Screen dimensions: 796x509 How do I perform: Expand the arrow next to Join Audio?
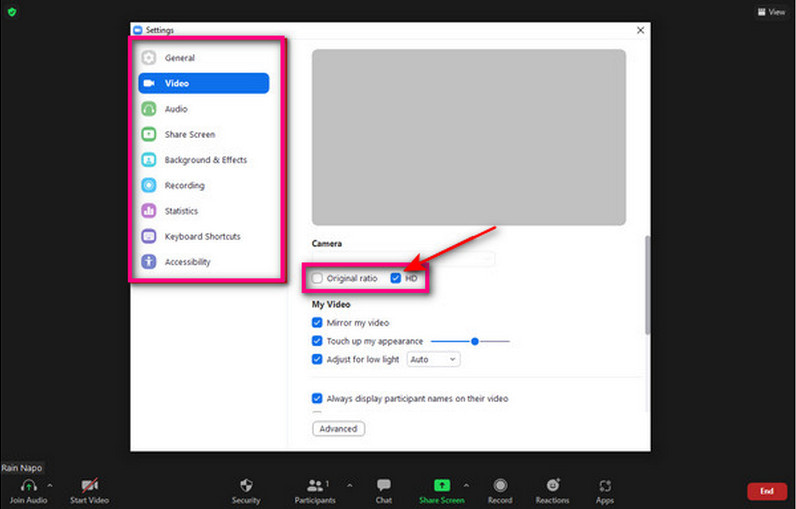point(51,484)
